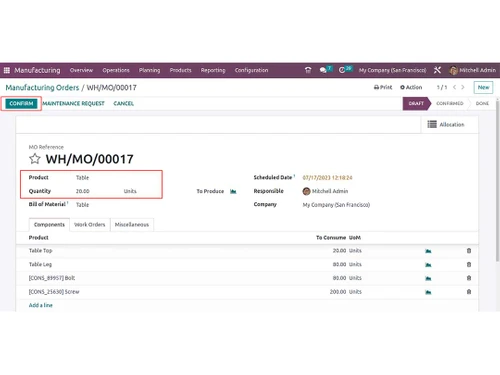Click the Quantity field 20.00

tap(83, 191)
